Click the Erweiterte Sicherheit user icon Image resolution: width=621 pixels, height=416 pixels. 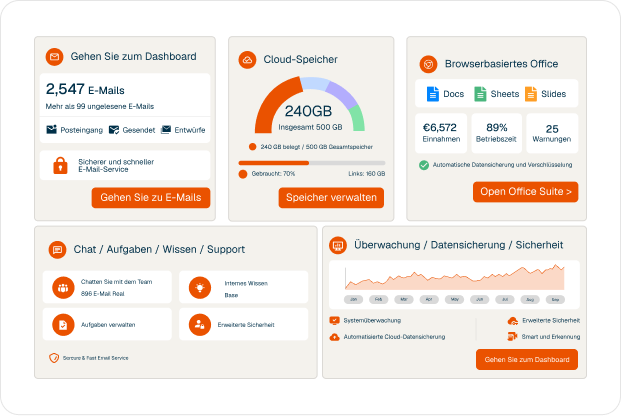point(199,324)
